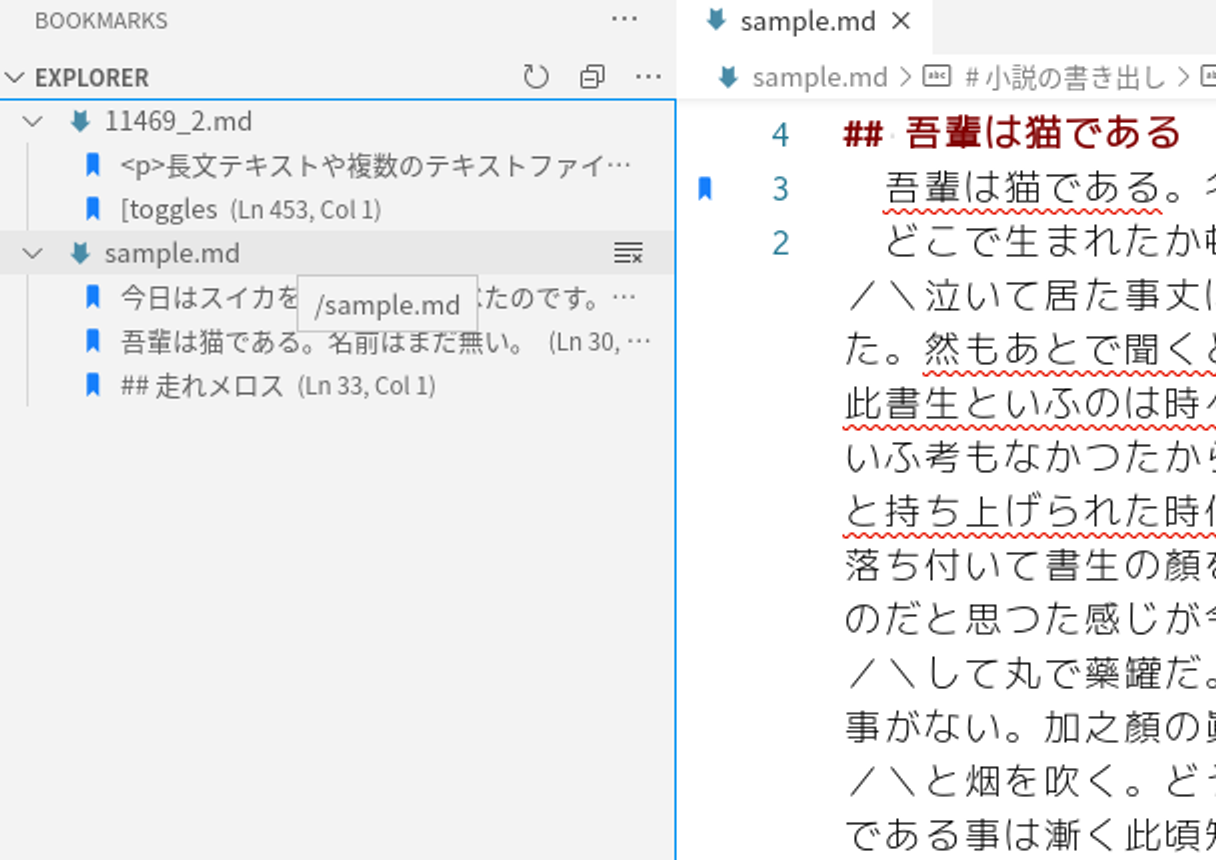Image resolution: width=1216 pixels, height=860 pixels.
Task: Select sample.md file row in bookmarks tree
Action: tap(337, 253)
